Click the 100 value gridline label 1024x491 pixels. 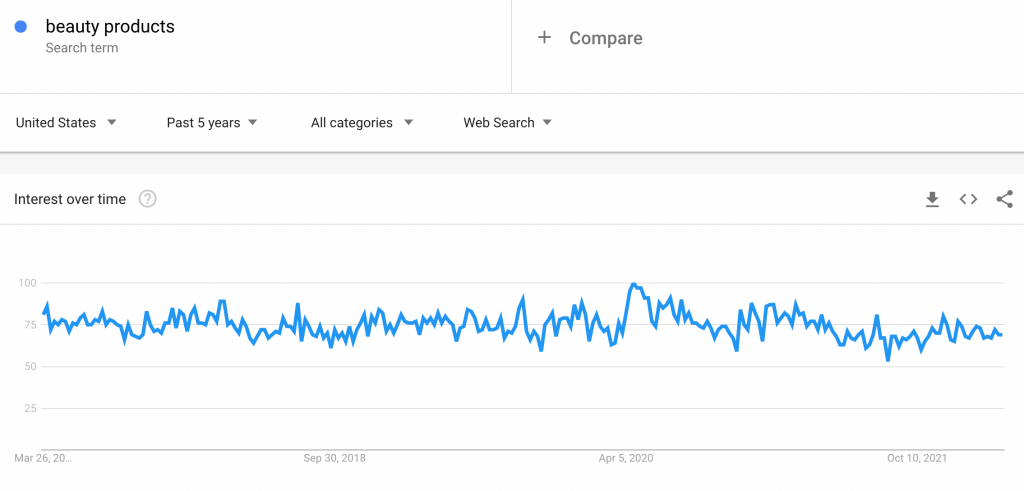click(27, 283)
